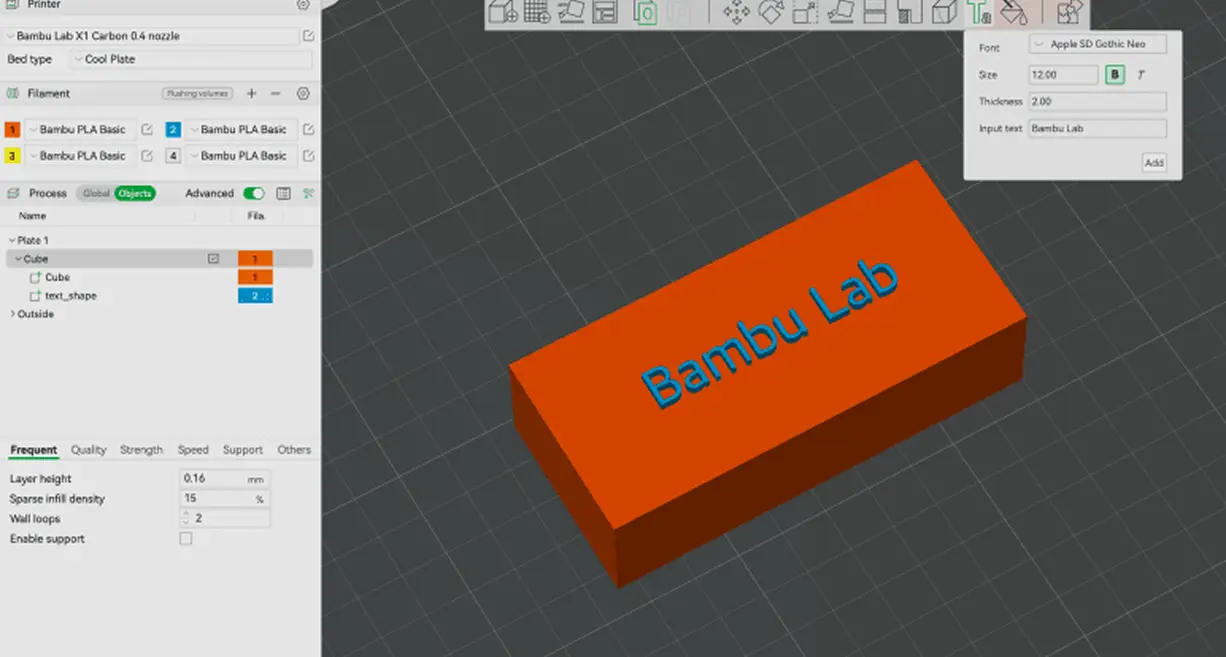
Task: Collapse the Cube parent object node
Action: [x=19, y=259]
